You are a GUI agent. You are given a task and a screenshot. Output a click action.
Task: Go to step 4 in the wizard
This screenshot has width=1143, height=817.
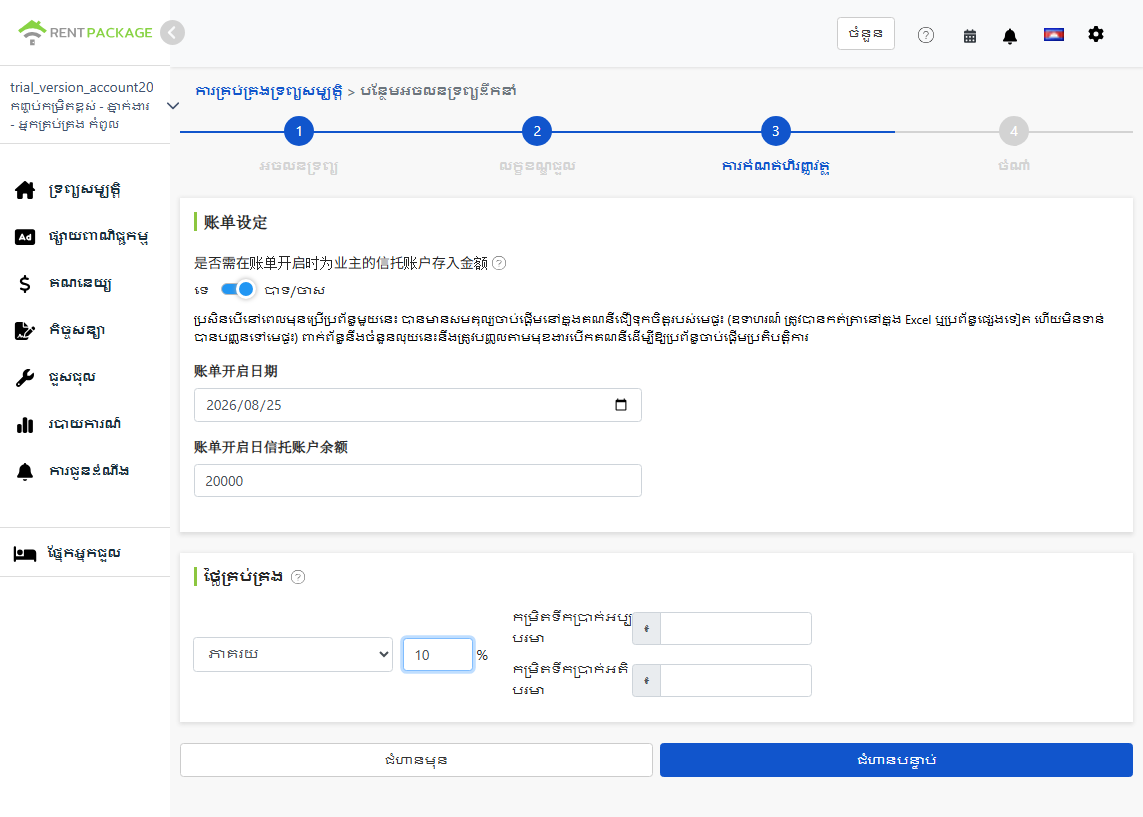(1014, 131)
